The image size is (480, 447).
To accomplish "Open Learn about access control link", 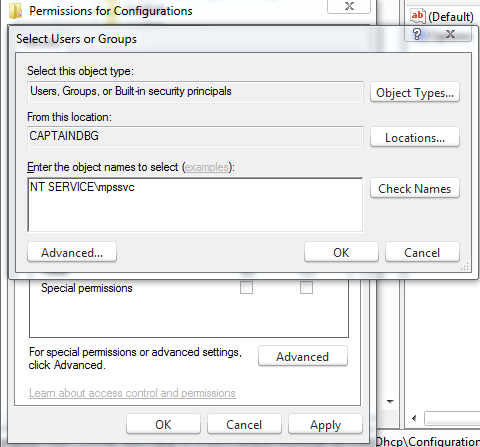I will [x=132, y=393].
